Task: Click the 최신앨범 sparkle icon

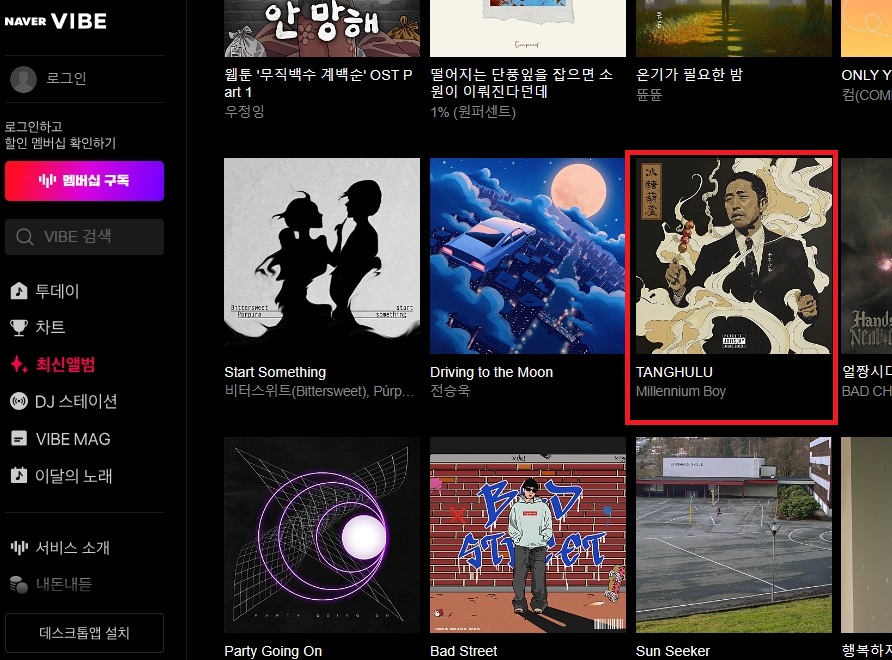Action: pos(19,364)
